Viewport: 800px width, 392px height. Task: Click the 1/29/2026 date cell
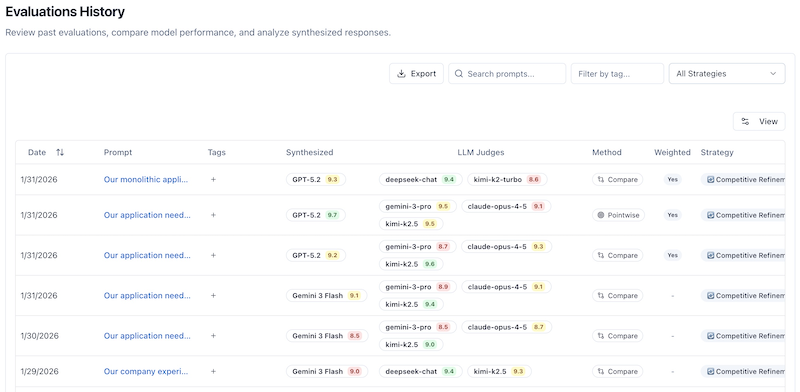(x=39, y=371)
